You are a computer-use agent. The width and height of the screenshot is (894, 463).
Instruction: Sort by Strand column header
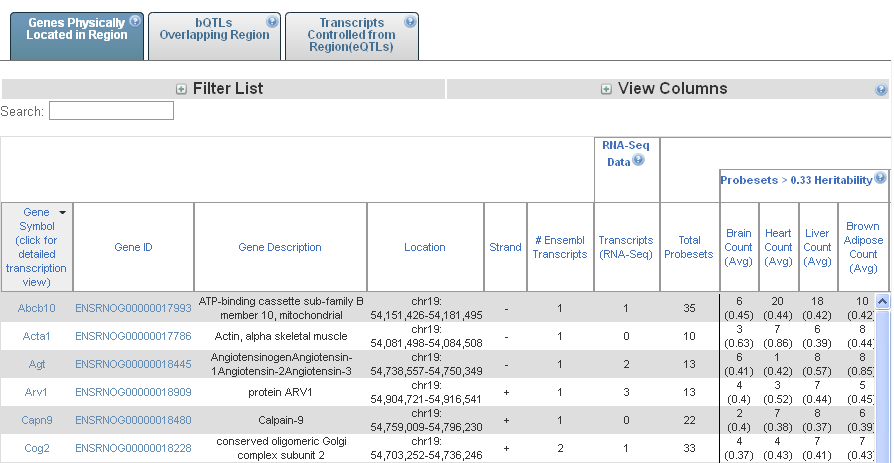click(505, 247)
